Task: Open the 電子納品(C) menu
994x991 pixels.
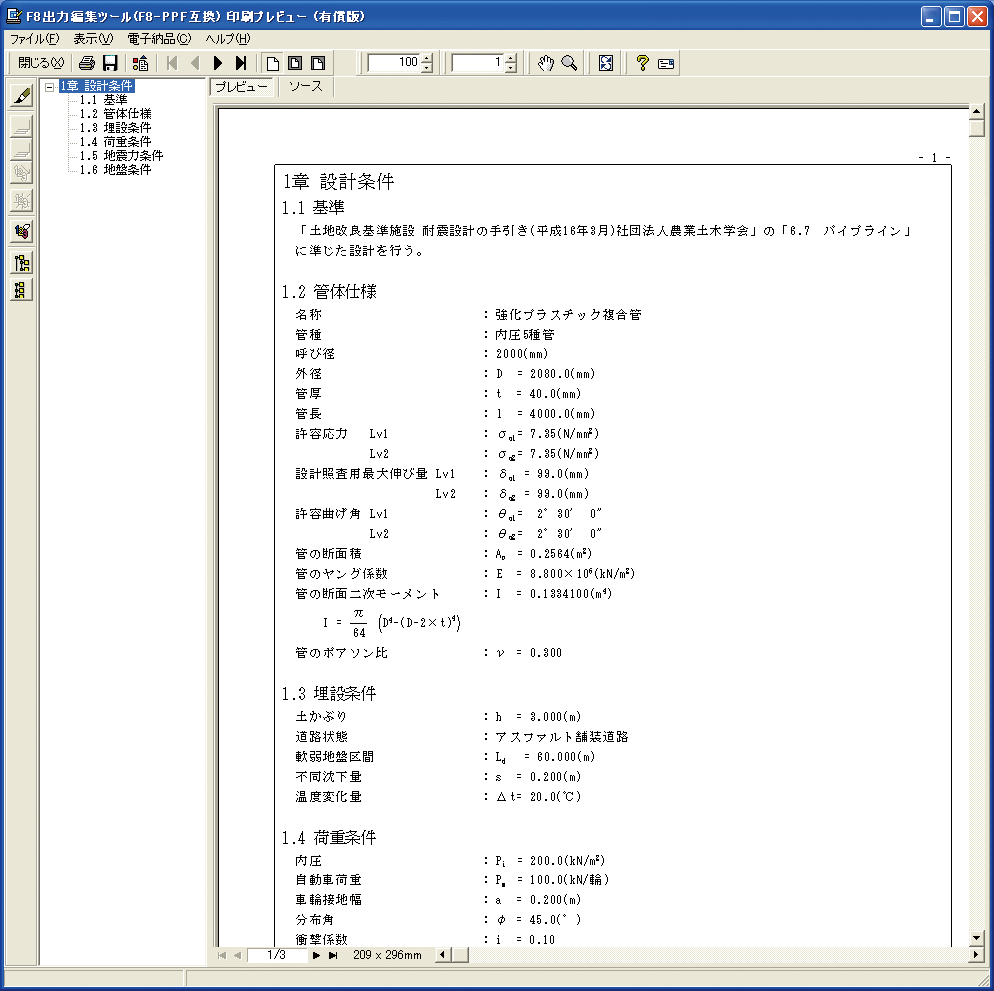Action: [159, 39]
